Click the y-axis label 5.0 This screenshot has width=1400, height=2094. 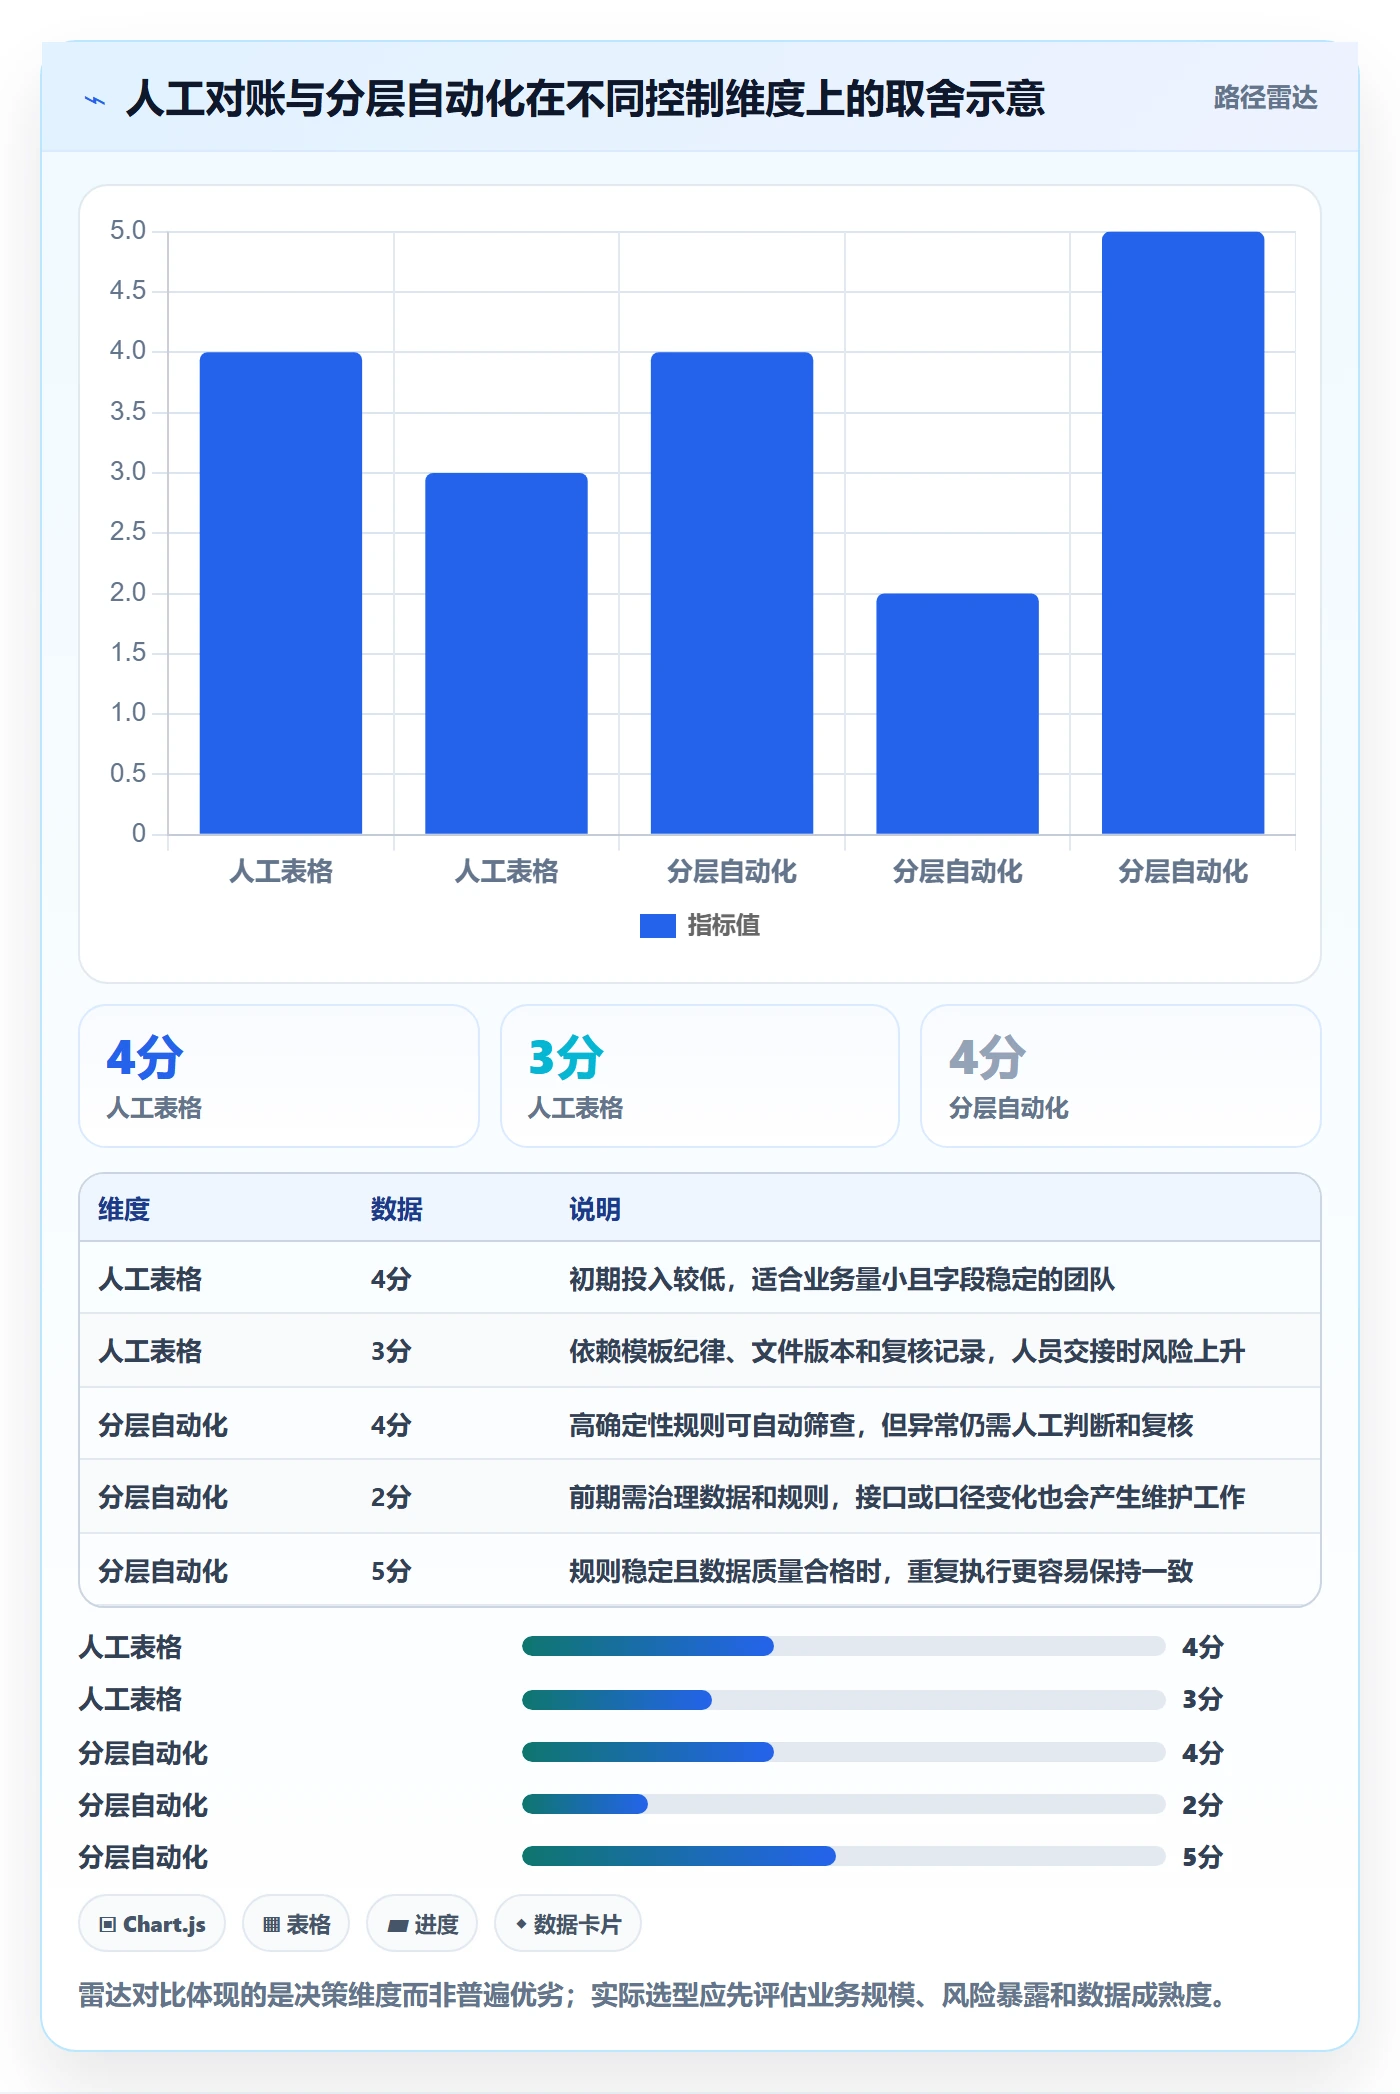[128, 231]
